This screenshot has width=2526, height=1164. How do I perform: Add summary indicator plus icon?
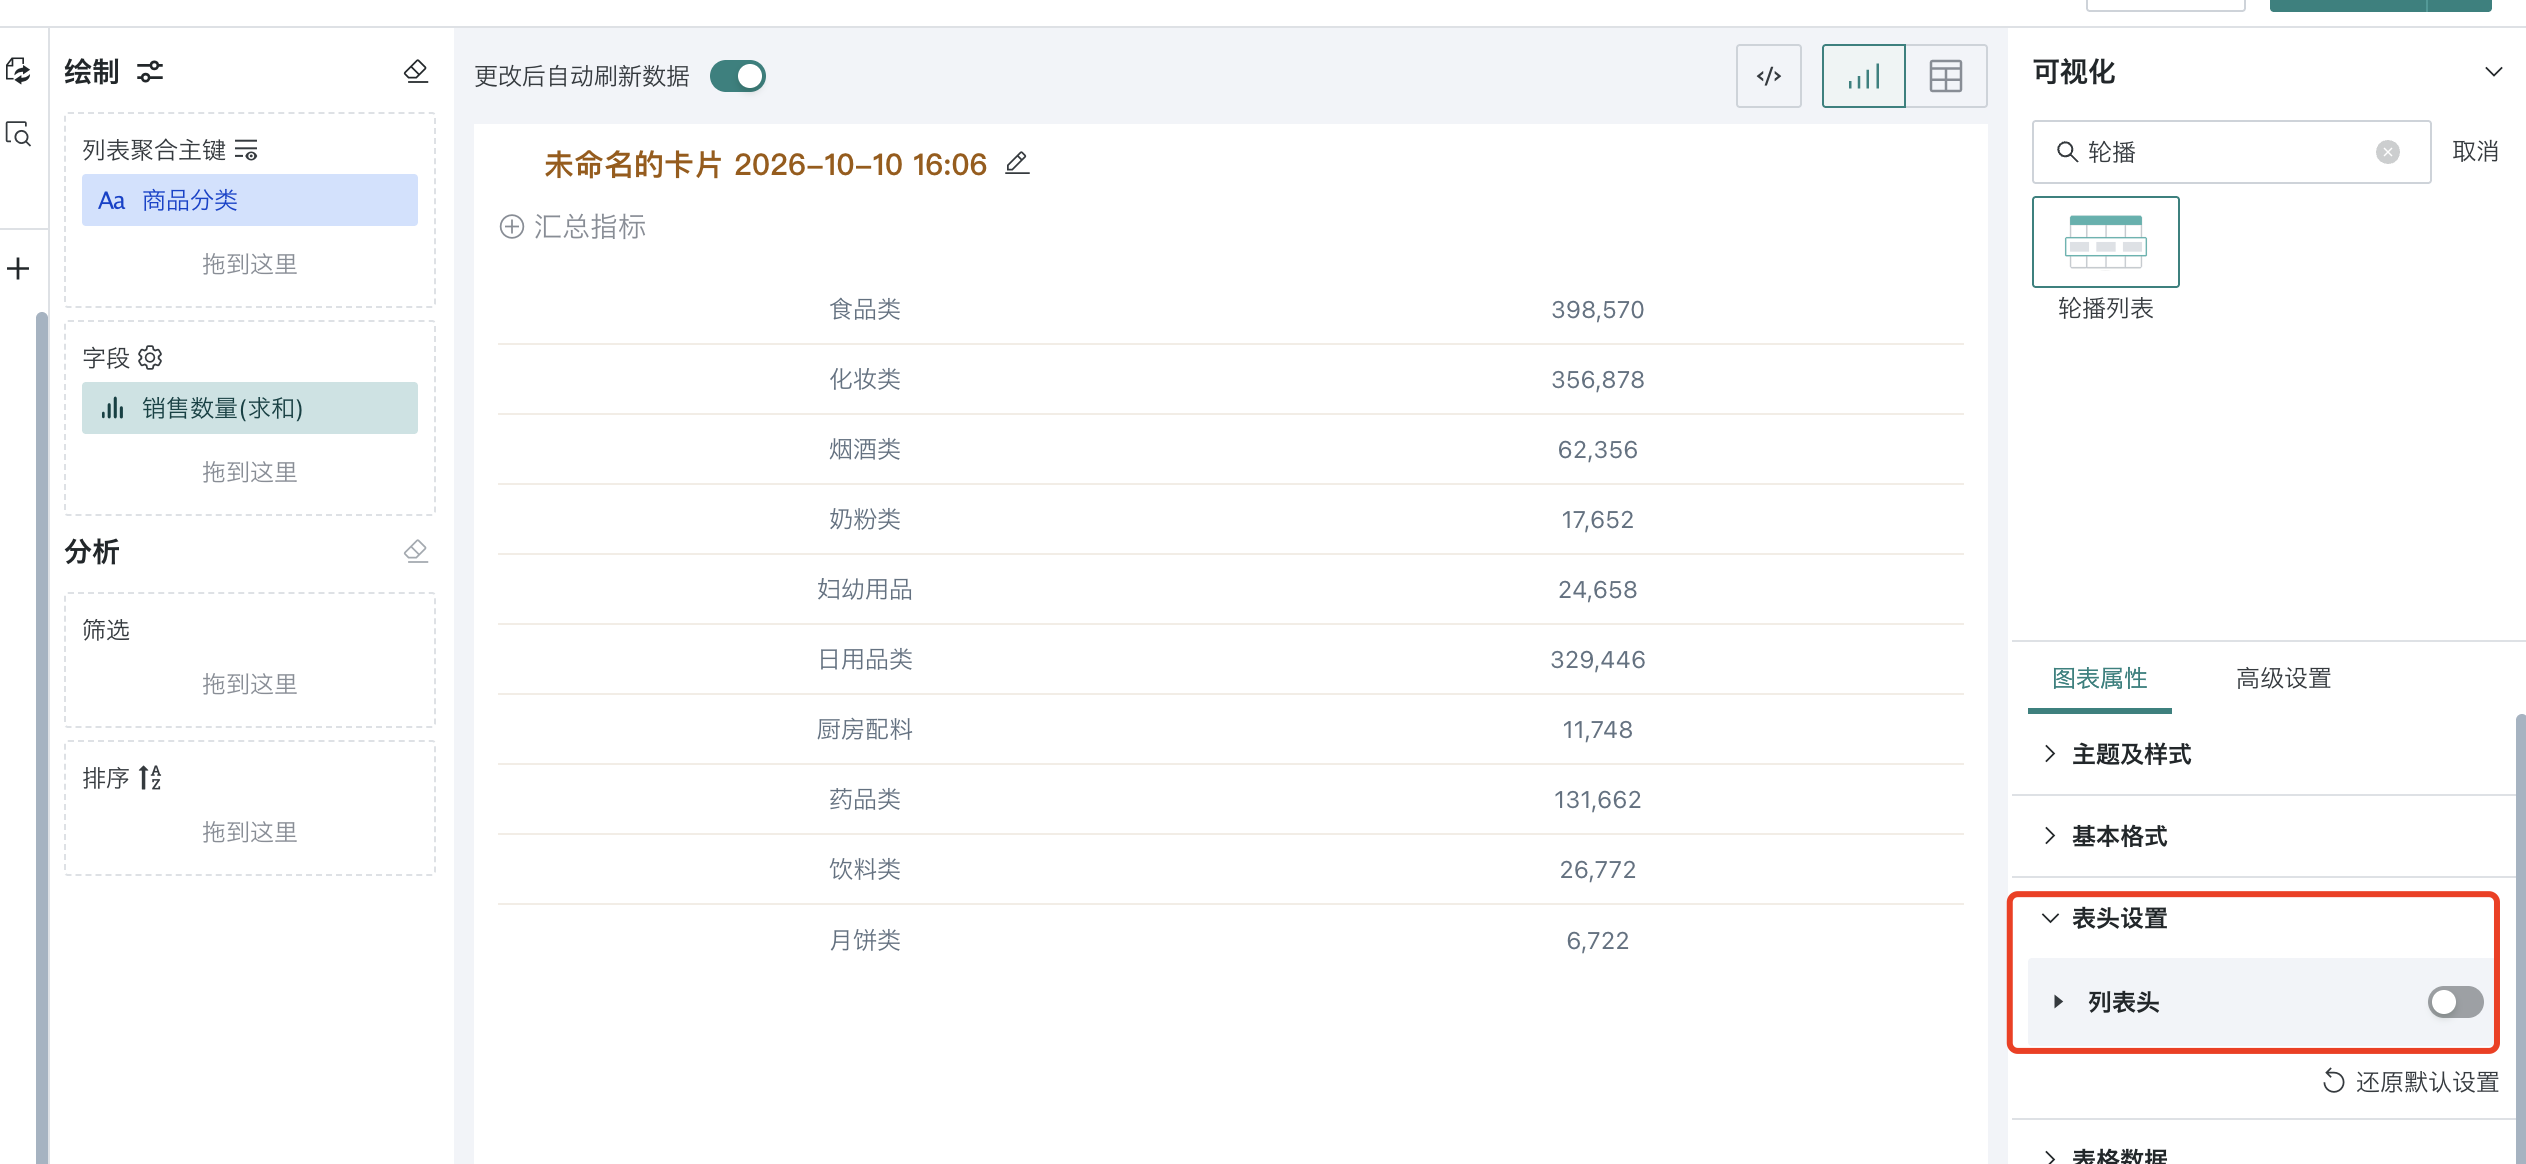click(512, 227)
